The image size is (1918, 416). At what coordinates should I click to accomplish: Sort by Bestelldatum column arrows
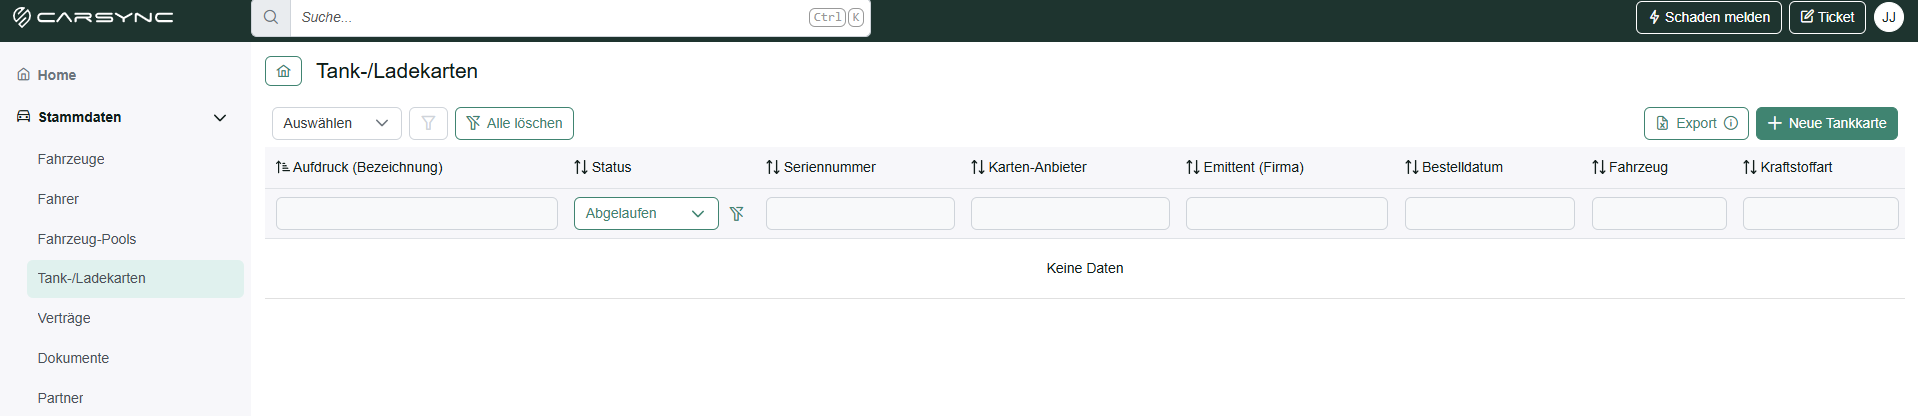point(1412,167)
